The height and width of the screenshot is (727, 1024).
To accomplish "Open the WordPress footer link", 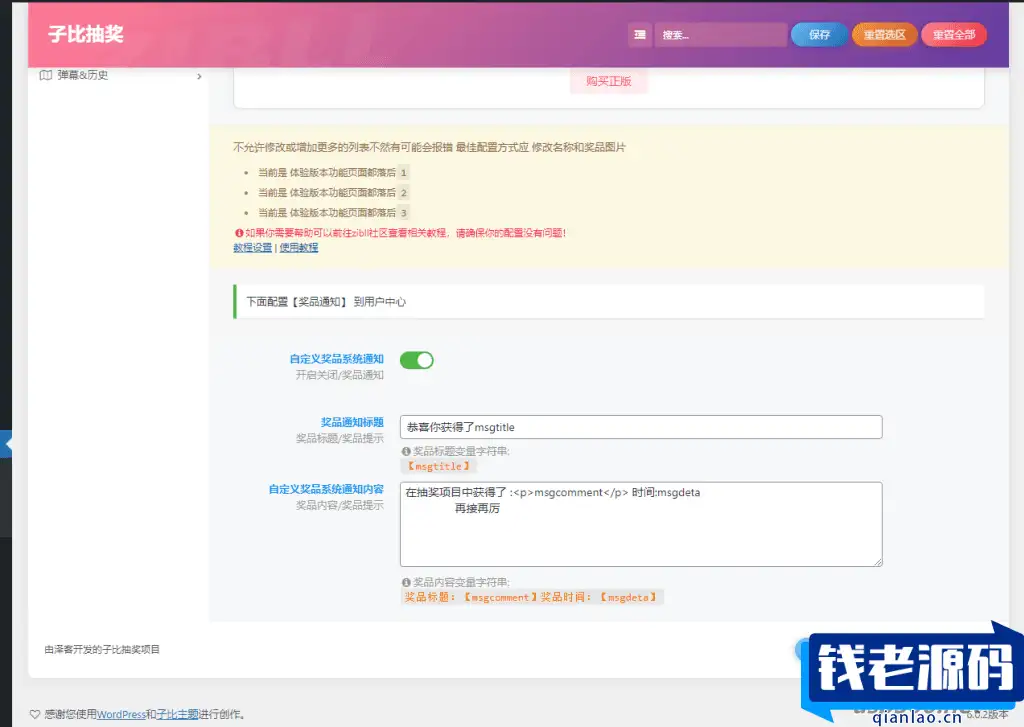I will point(121,715).
